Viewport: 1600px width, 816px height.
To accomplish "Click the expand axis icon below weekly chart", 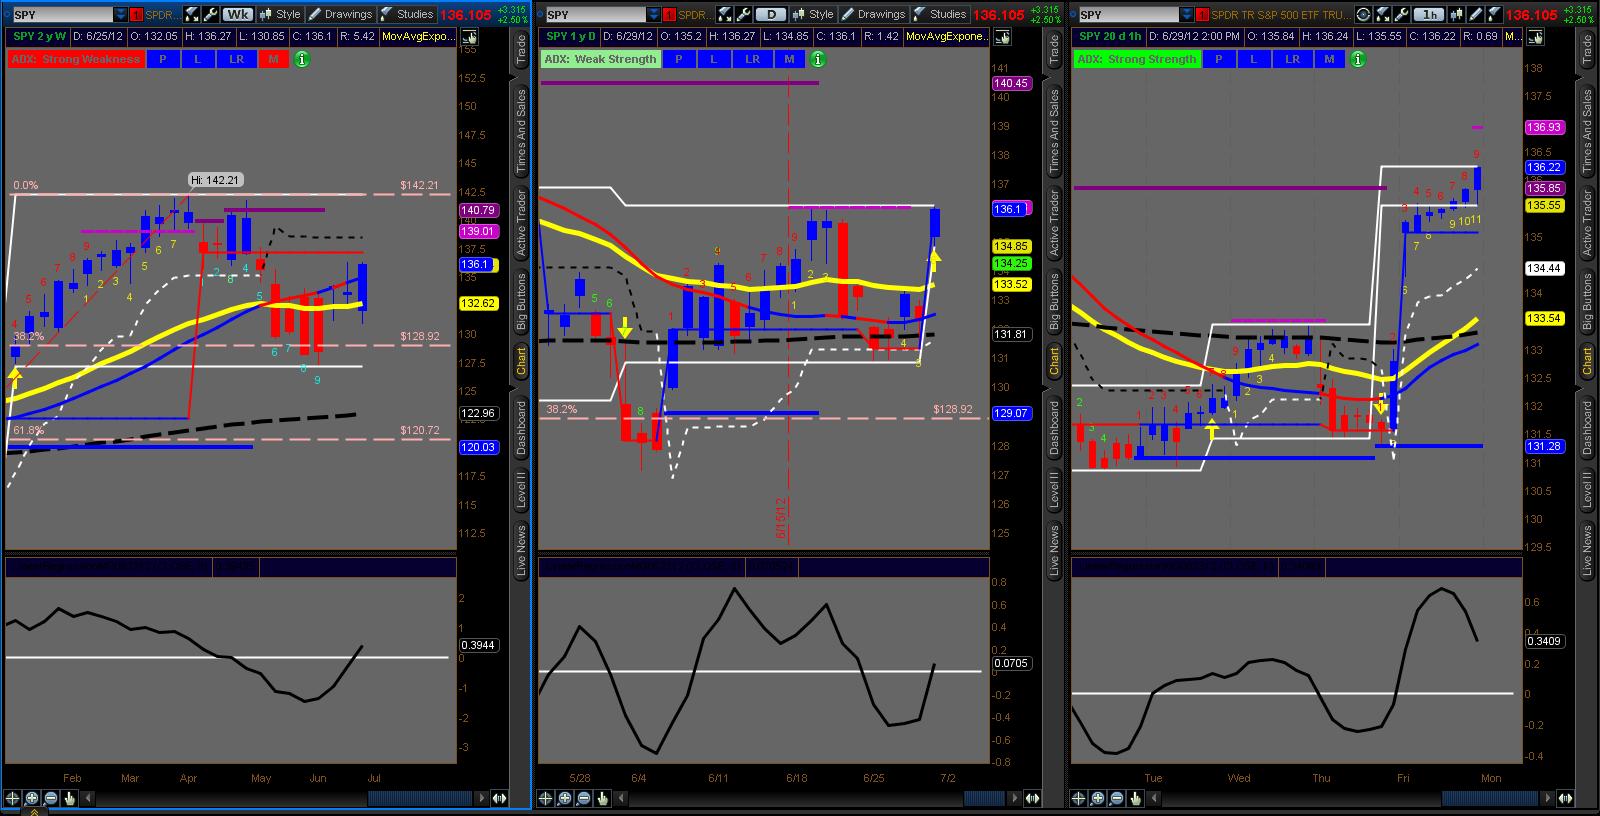I will [x=501, y=798].
